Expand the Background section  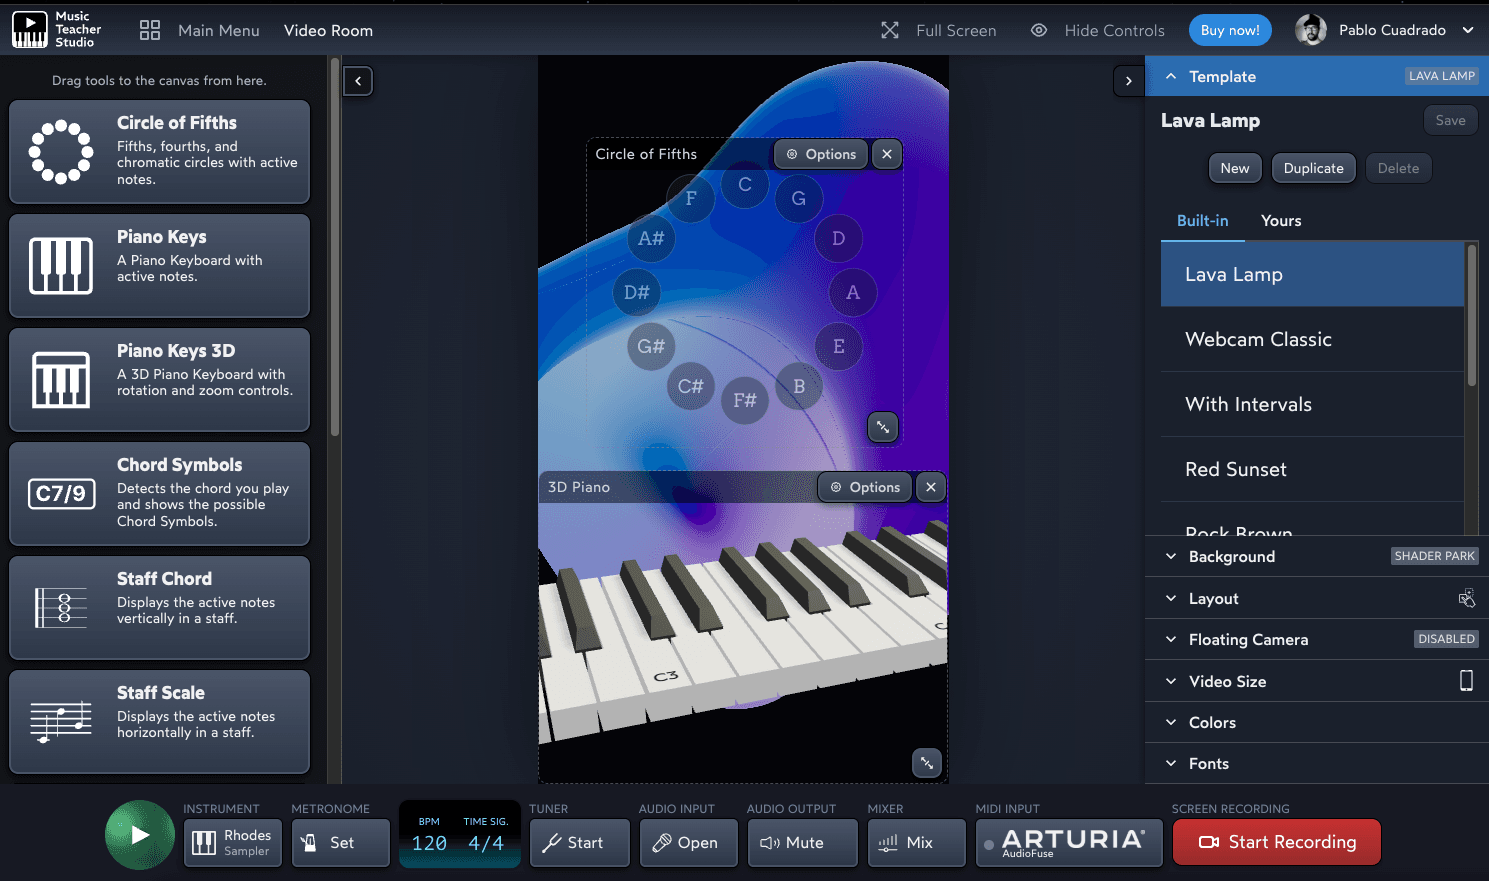coord(1231,557)
